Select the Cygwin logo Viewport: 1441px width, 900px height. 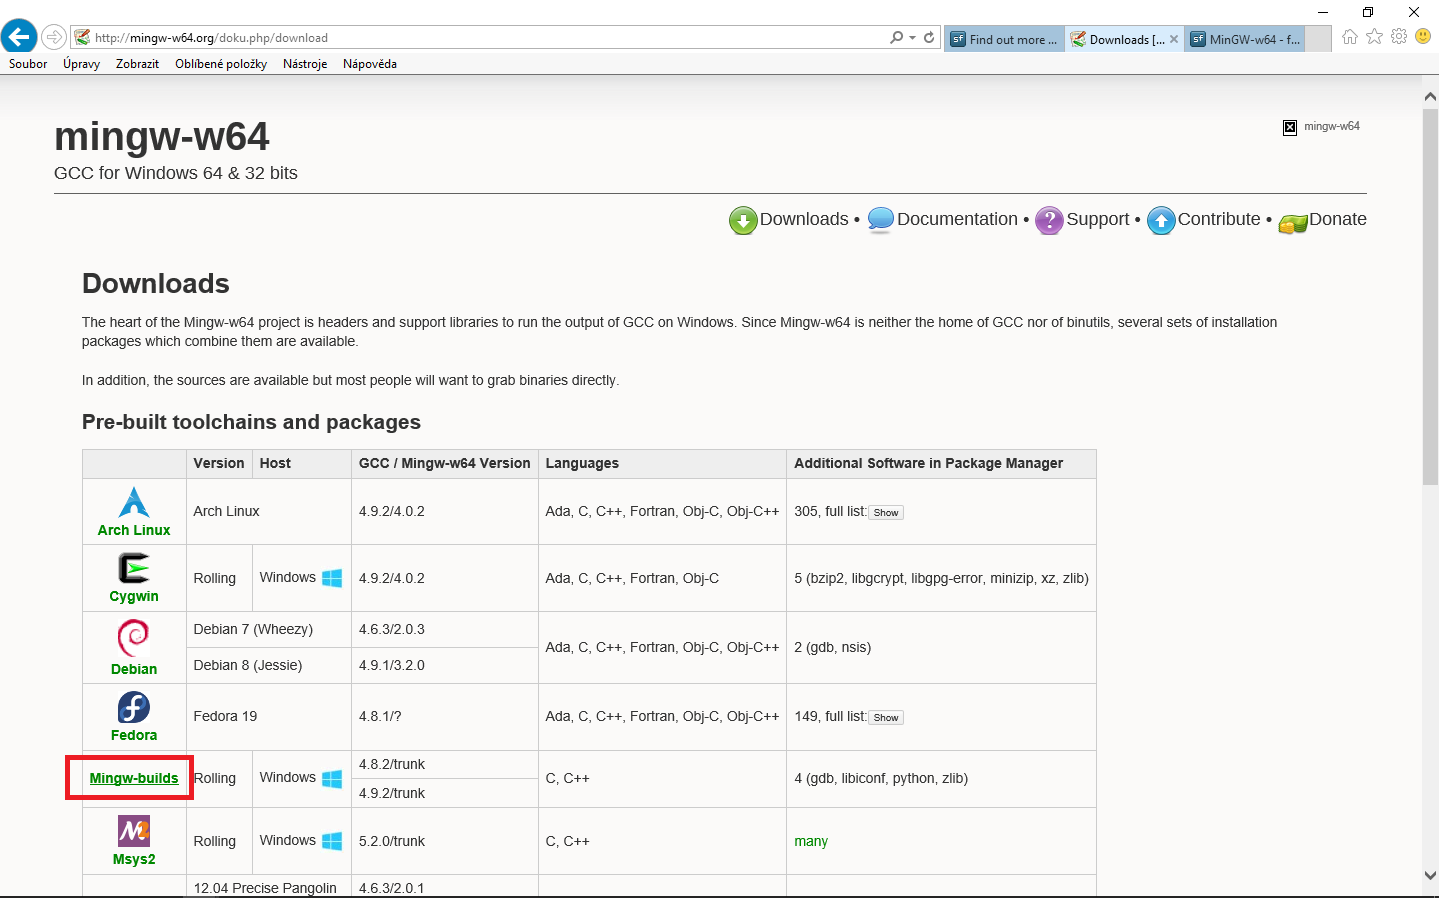pos(133,570)
